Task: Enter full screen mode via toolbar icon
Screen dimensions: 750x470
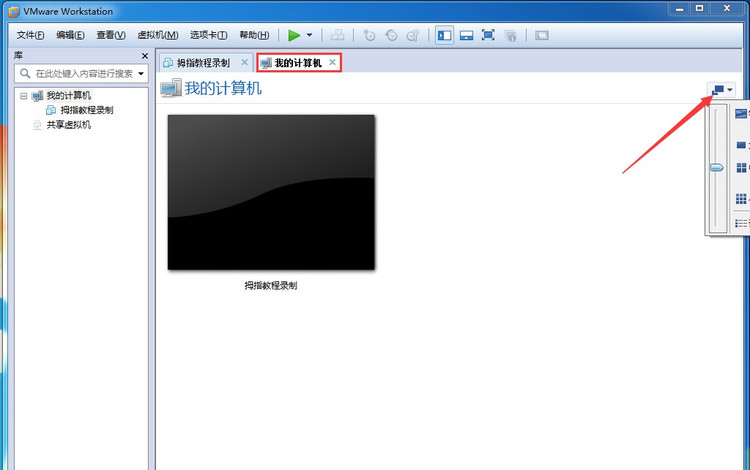Action: pos(488,35)
